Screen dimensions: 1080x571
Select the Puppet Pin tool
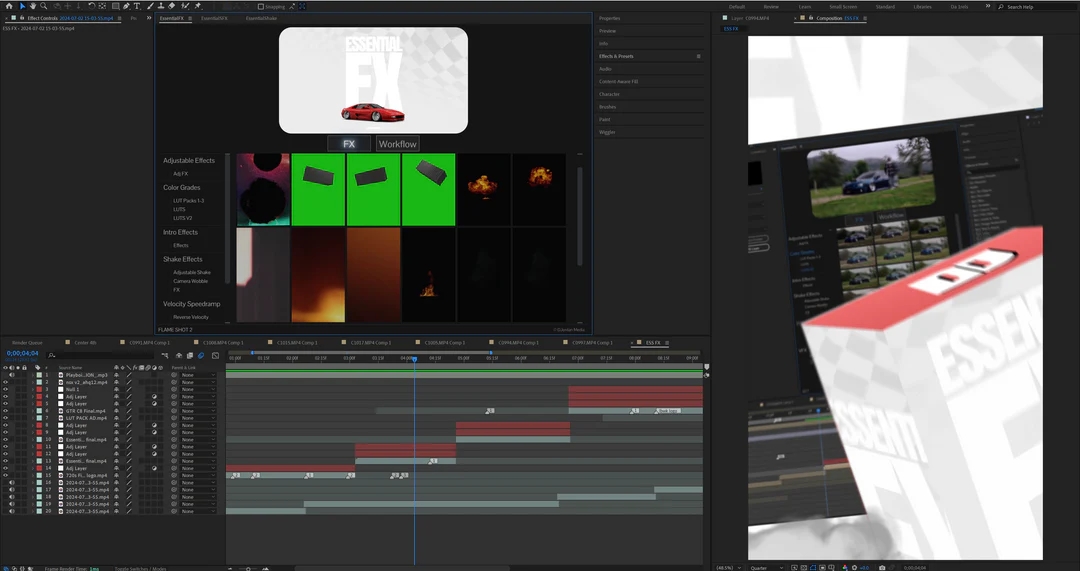197,6
